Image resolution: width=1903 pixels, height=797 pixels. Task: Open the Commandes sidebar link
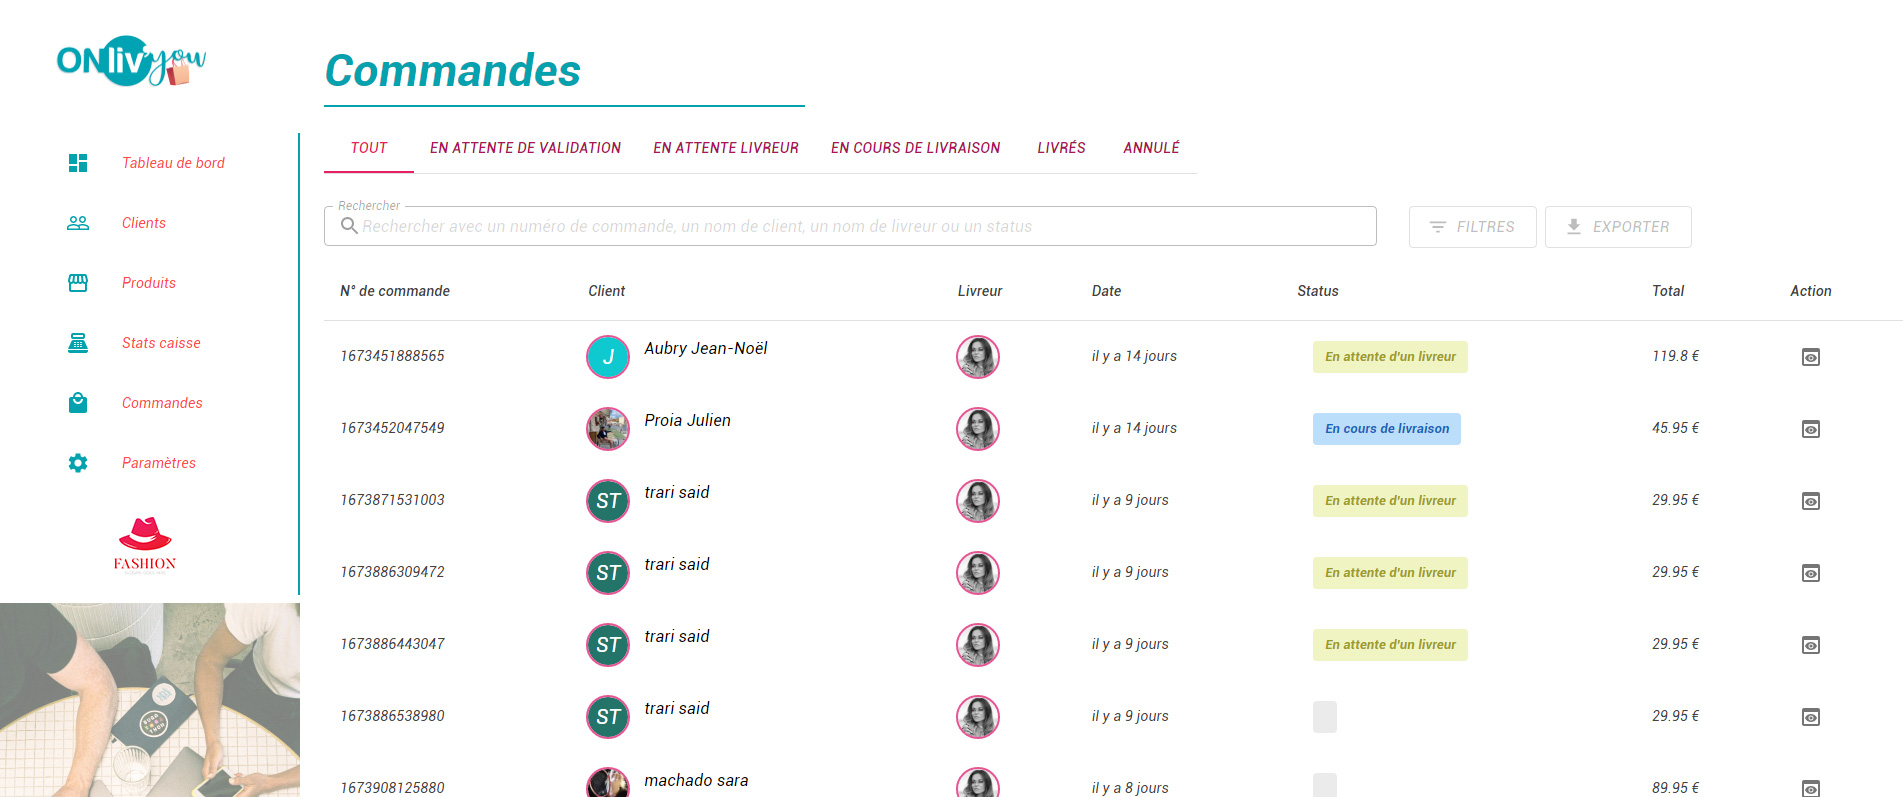tap(162, 403)
